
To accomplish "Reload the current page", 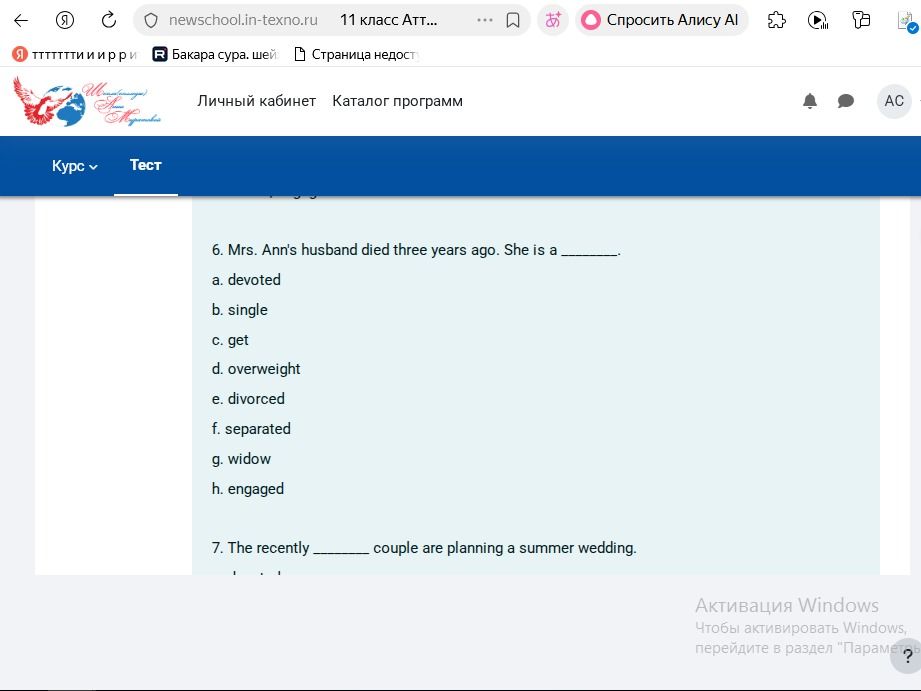I will coord(109,20).
